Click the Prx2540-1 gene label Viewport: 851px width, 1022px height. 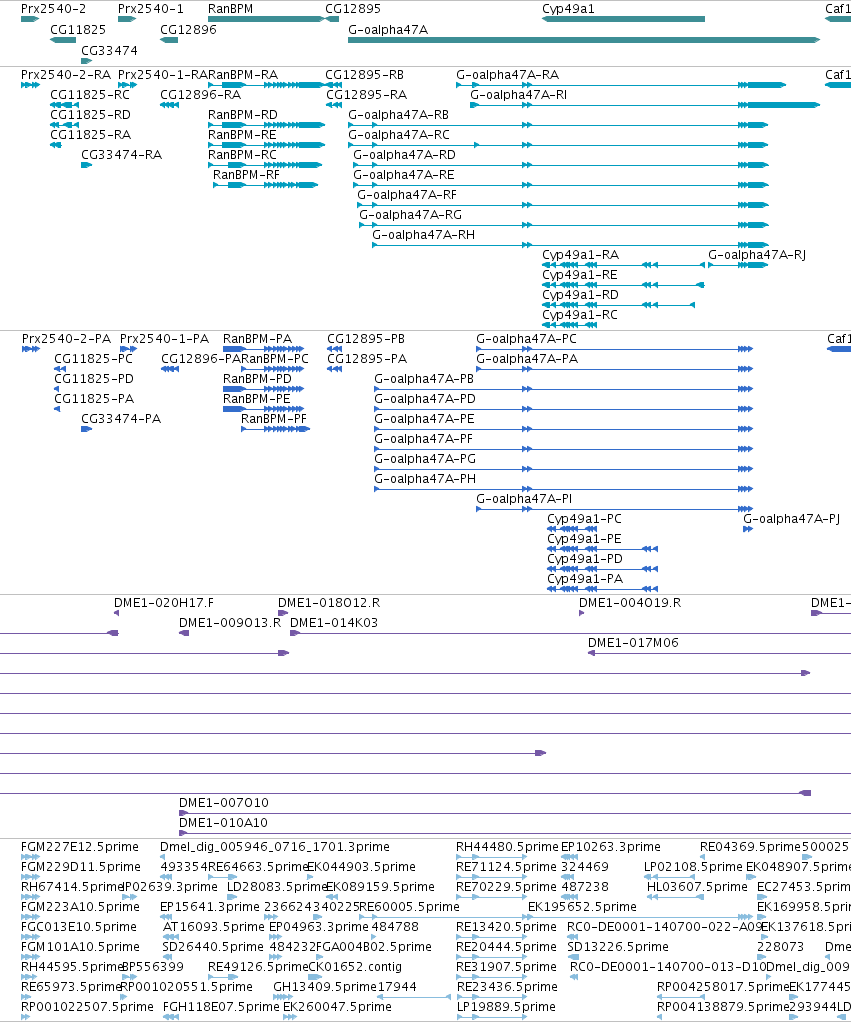[x=151, y=9]
